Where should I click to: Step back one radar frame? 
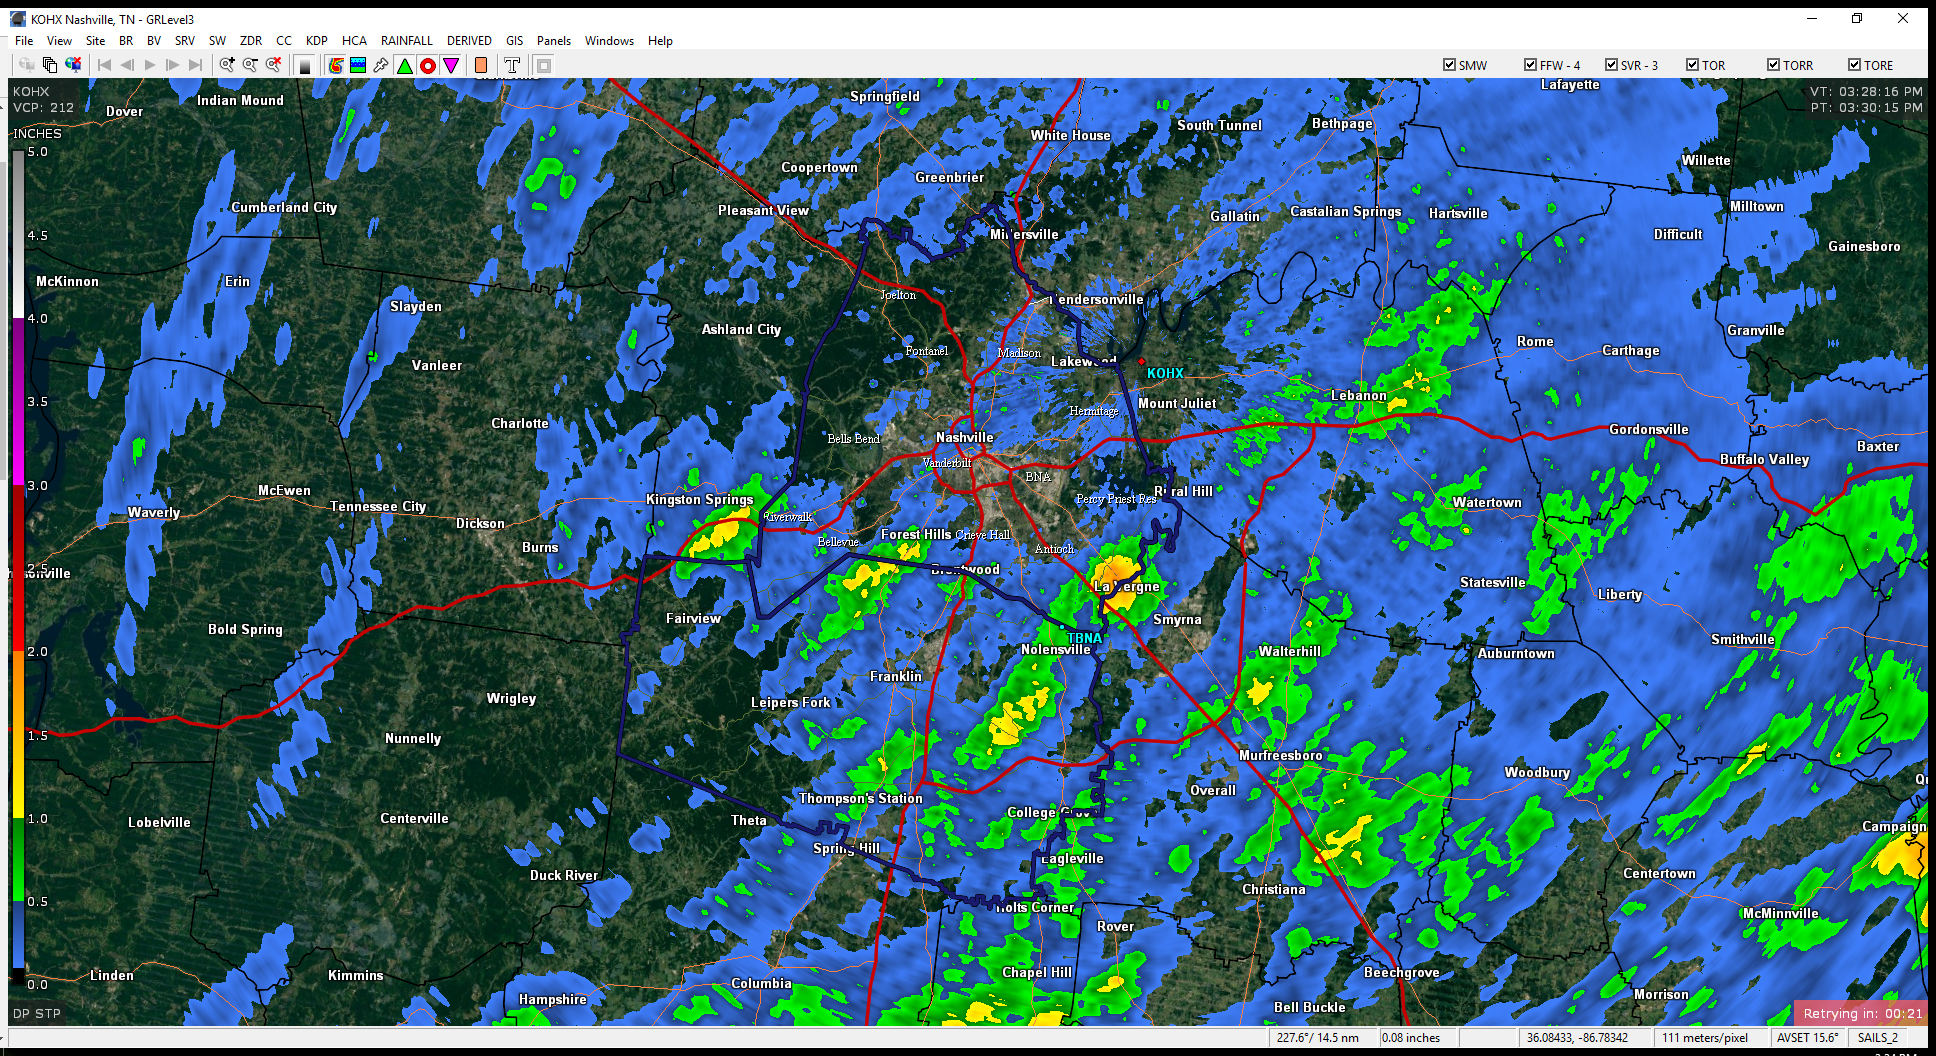[x=127, y=65]
